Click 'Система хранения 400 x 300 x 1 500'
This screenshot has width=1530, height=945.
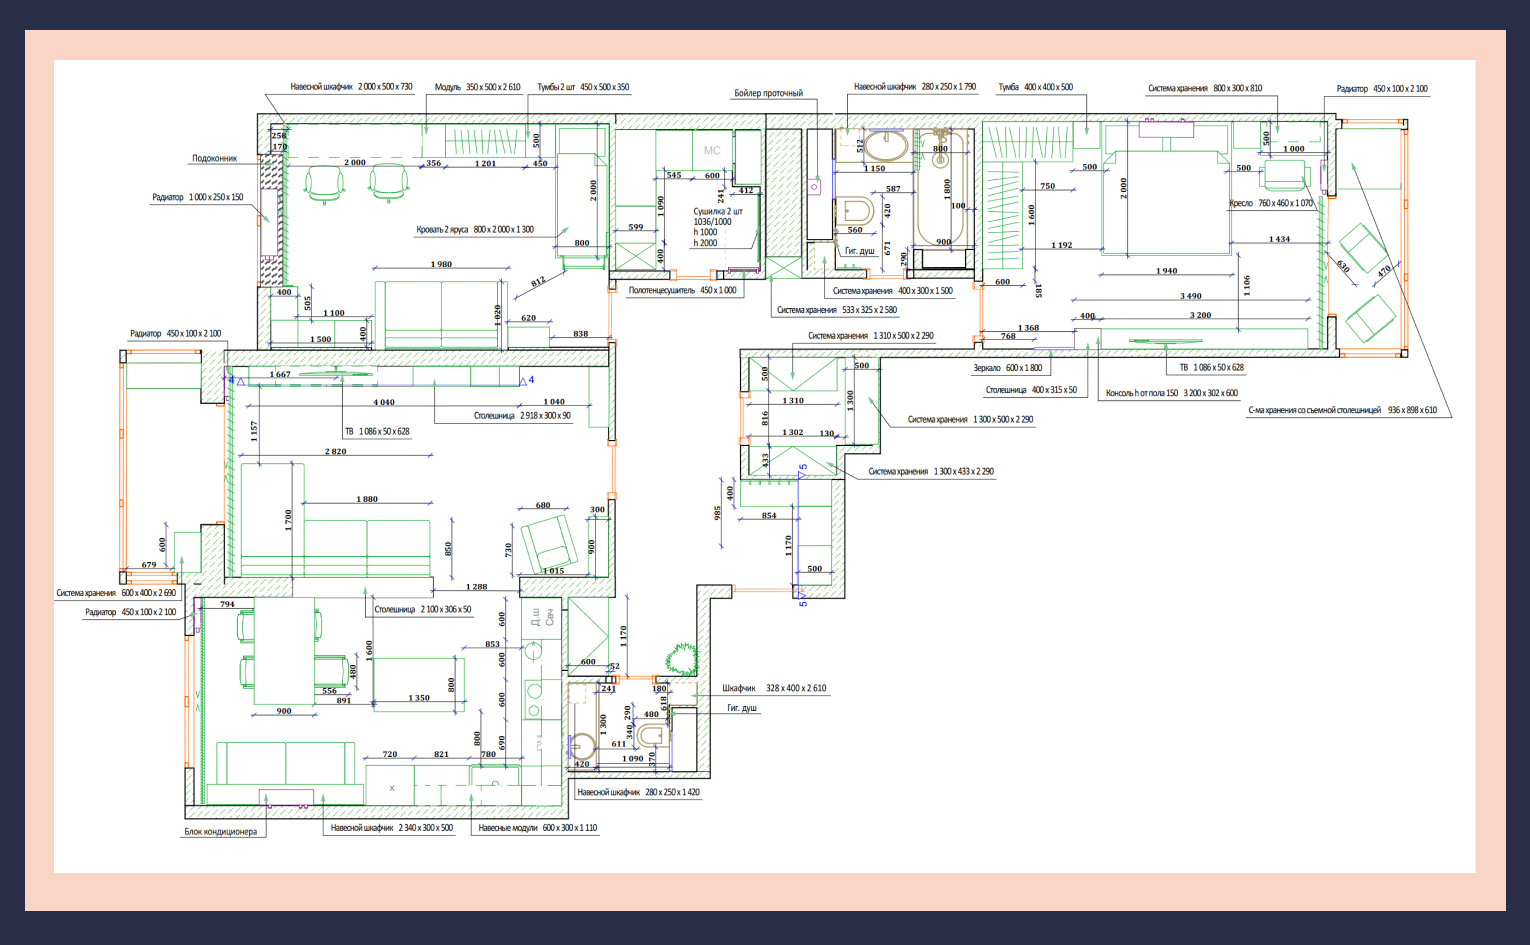[x=892, y=291]
